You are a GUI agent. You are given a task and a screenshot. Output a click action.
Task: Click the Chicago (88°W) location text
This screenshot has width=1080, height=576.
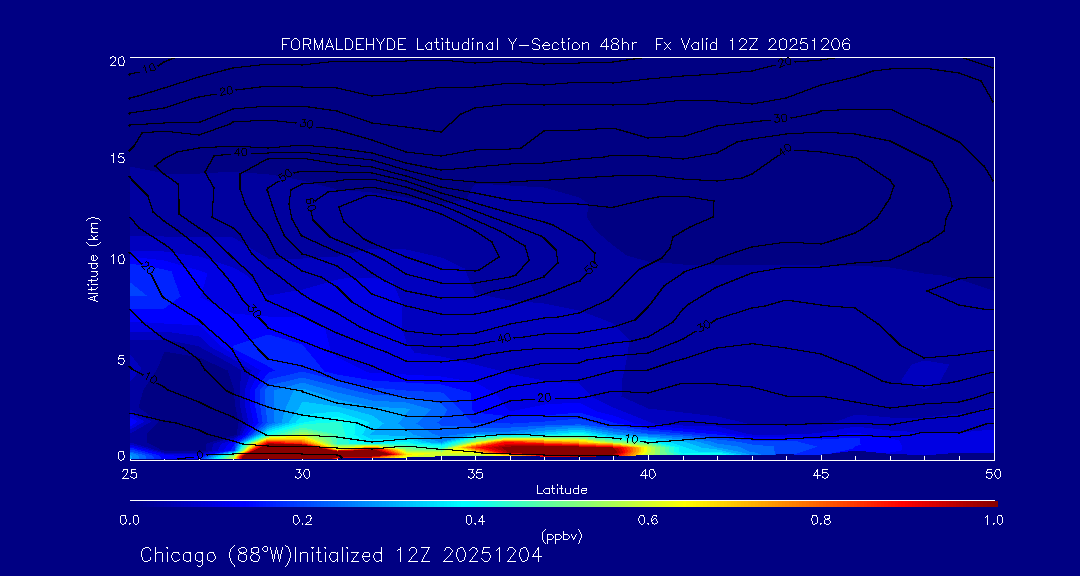[216, 555]
